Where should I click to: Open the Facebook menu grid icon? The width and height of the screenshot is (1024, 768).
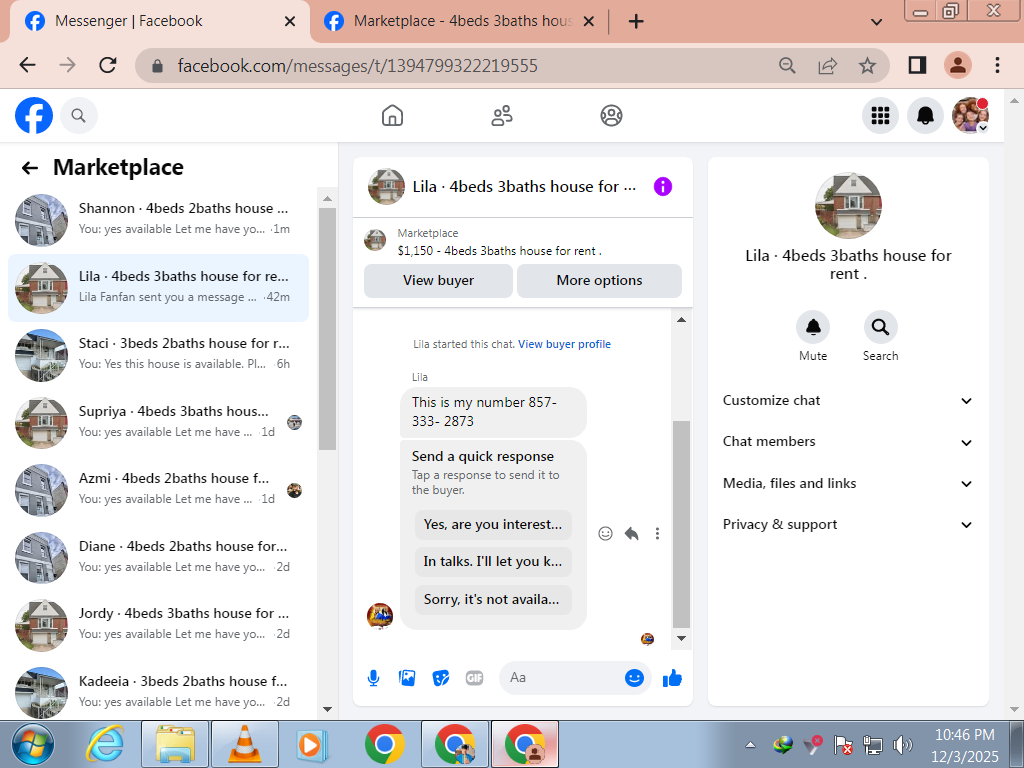coord(880,116)
